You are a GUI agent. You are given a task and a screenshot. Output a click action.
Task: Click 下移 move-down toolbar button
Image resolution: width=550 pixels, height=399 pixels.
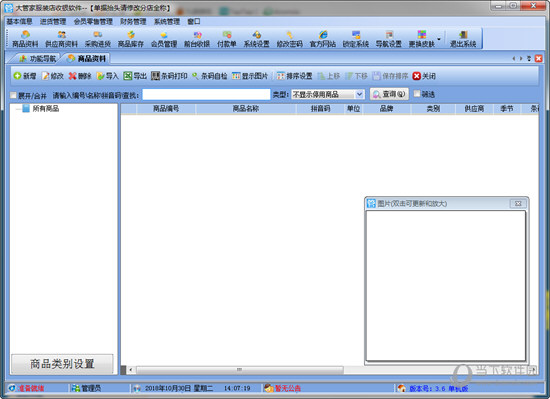pyautogui.click(x=356, y=76)
